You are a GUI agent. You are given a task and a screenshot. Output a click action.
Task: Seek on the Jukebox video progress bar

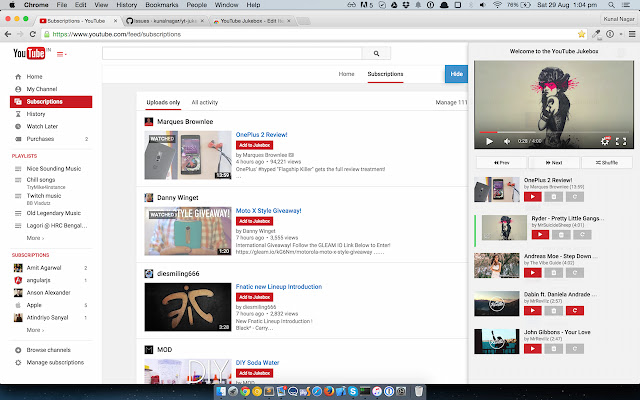pos(554,132)
